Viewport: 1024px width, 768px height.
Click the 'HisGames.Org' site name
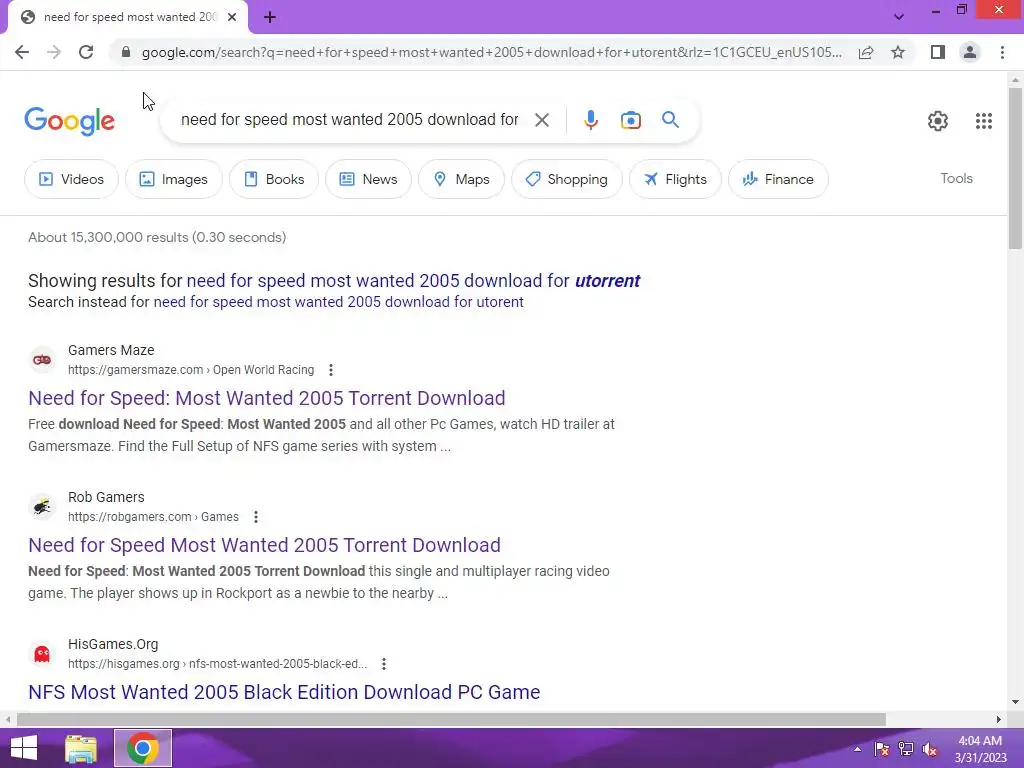tap(113, 644)
